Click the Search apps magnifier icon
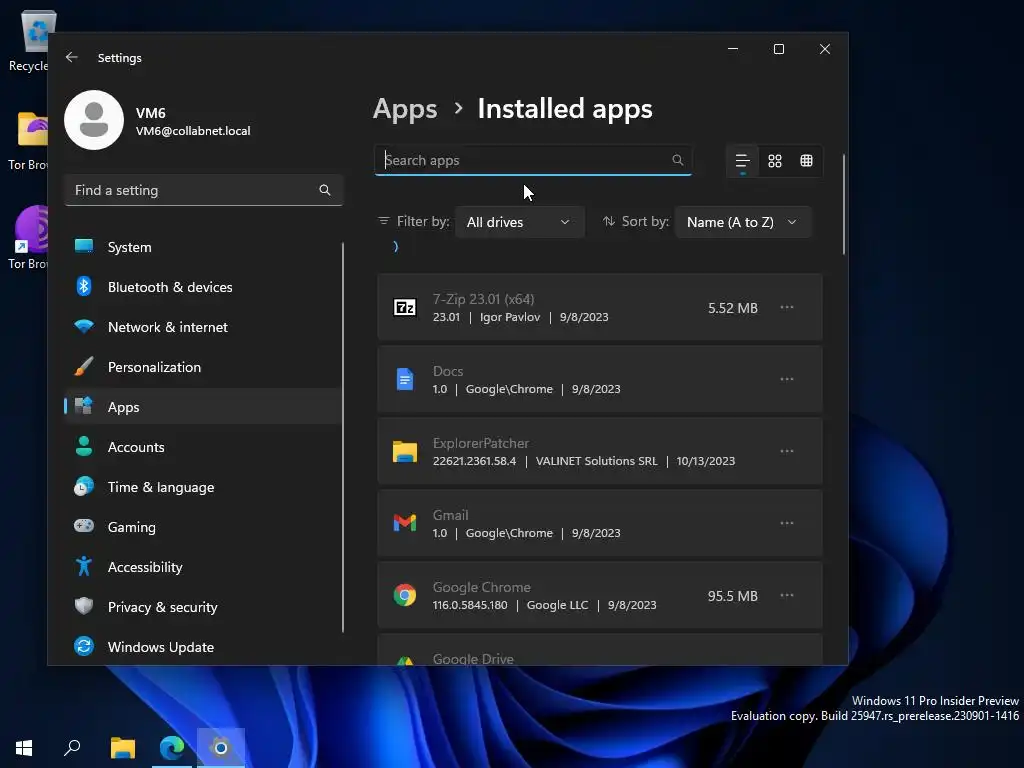Viewport: 1024px width, 768px height. (677, 160)
